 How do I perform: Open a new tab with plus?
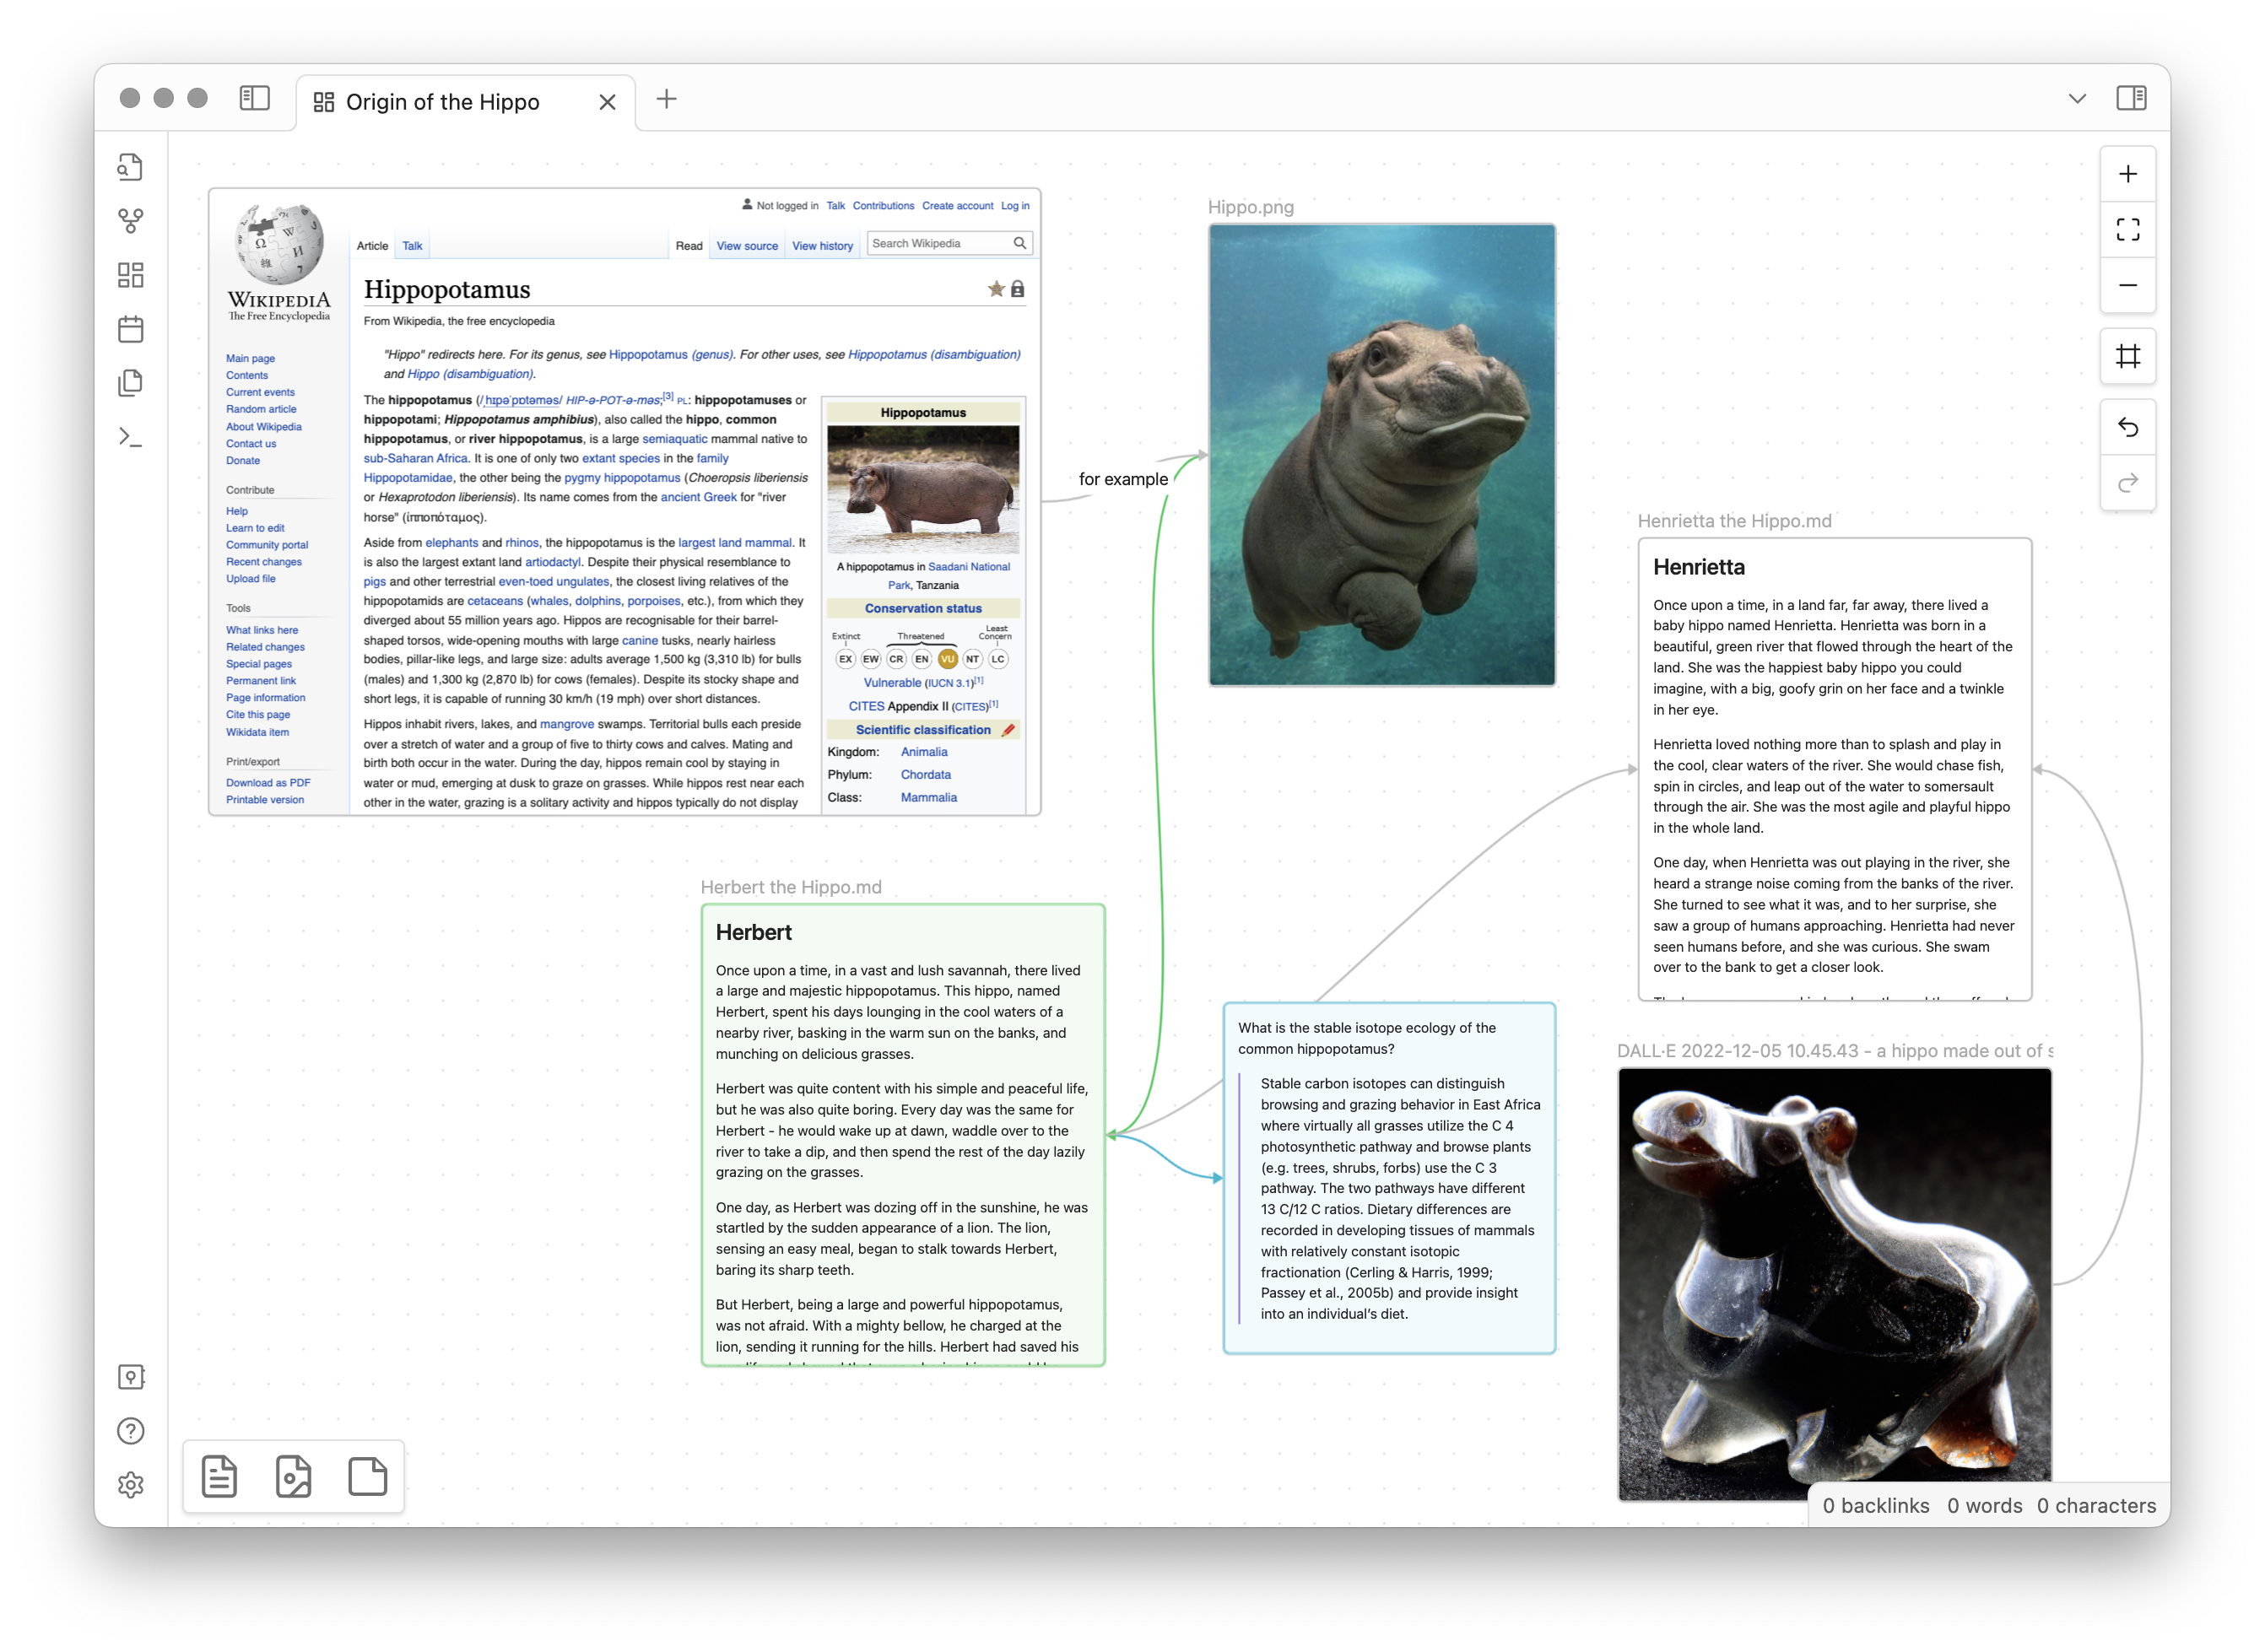(x=666, y=99)
